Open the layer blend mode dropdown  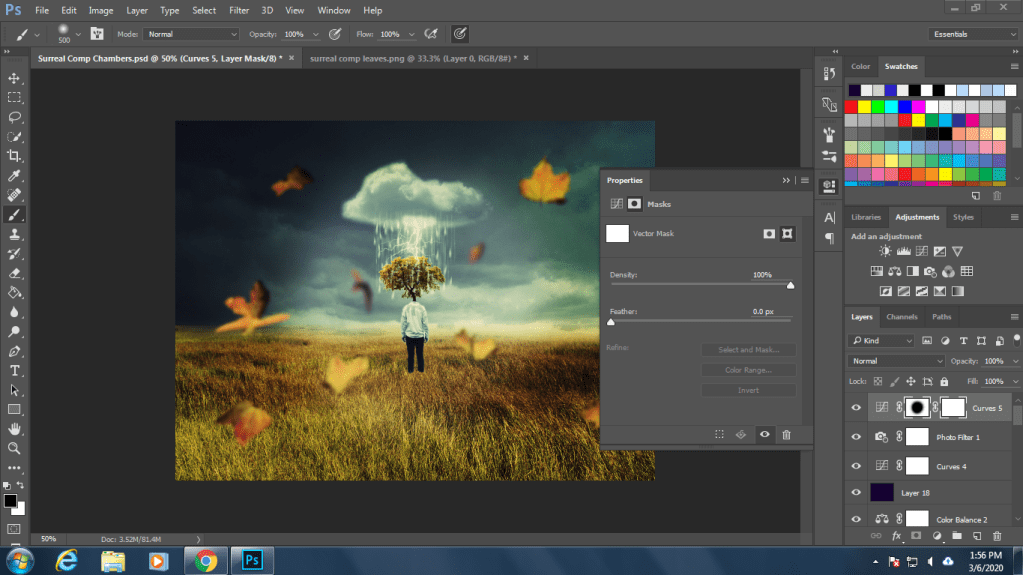pyautogui.click(x=896, y=361)
